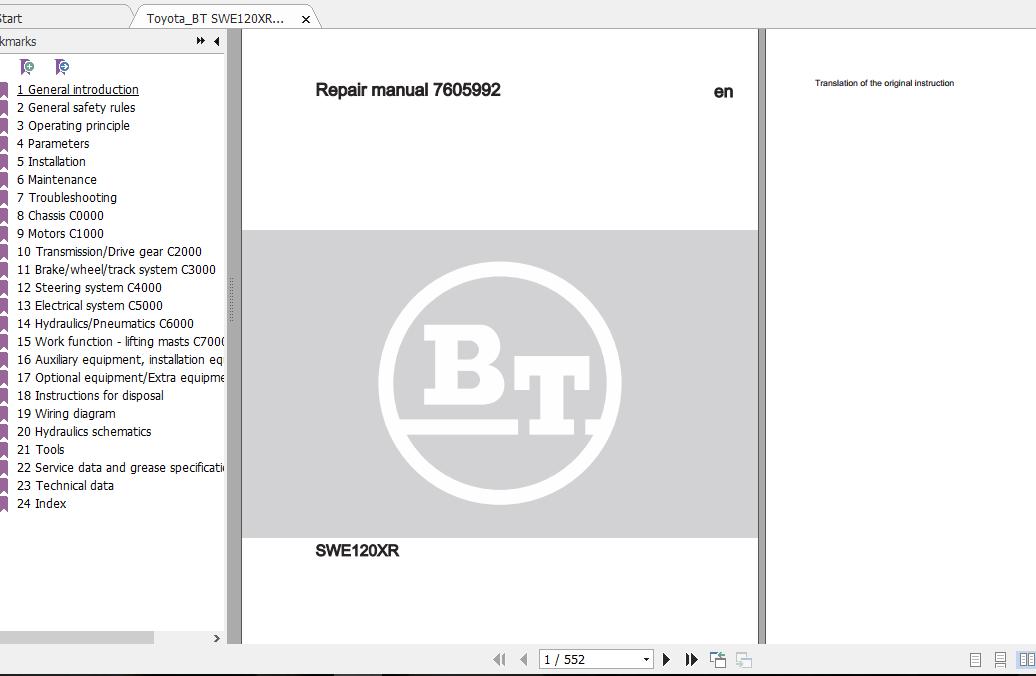The height and width of the screenshot is (676, 1036).
Task: Open the '1 General introduction' bookmark
Action: 77,89
